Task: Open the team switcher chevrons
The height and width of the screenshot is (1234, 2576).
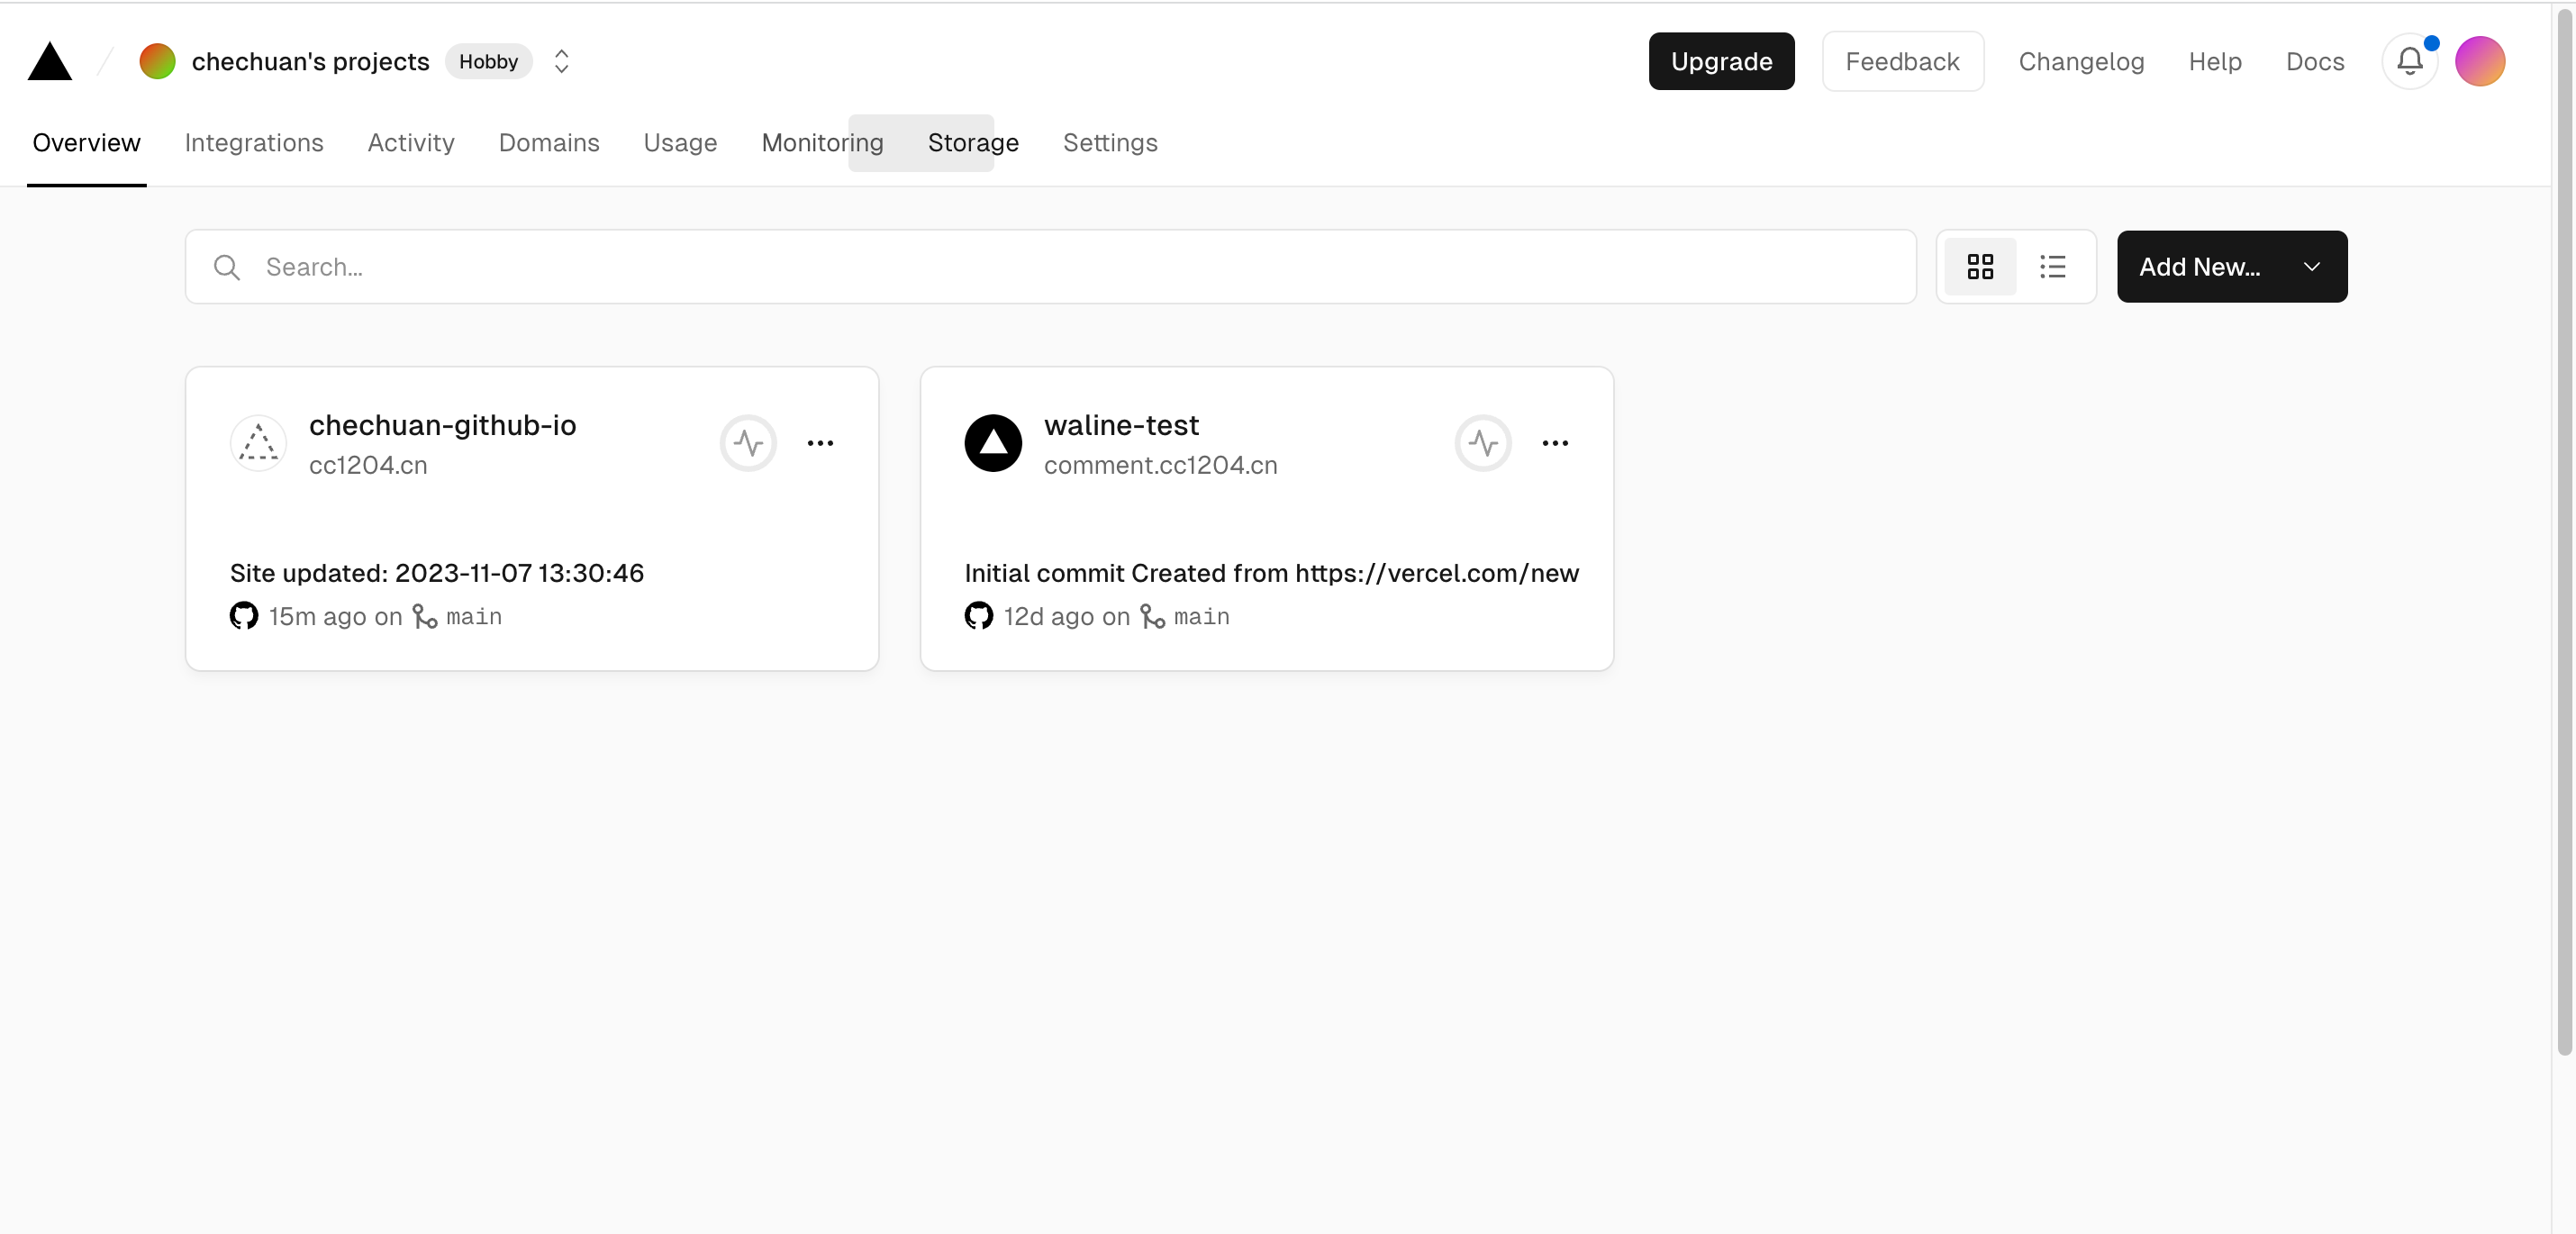Action: pos(561,61)
